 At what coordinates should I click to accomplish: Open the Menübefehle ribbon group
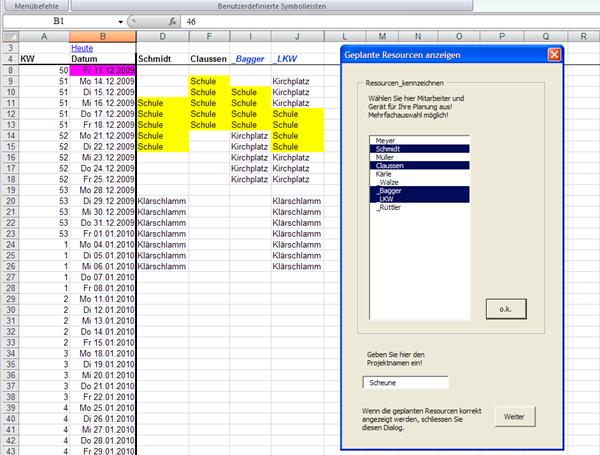(x=34, y=5)
